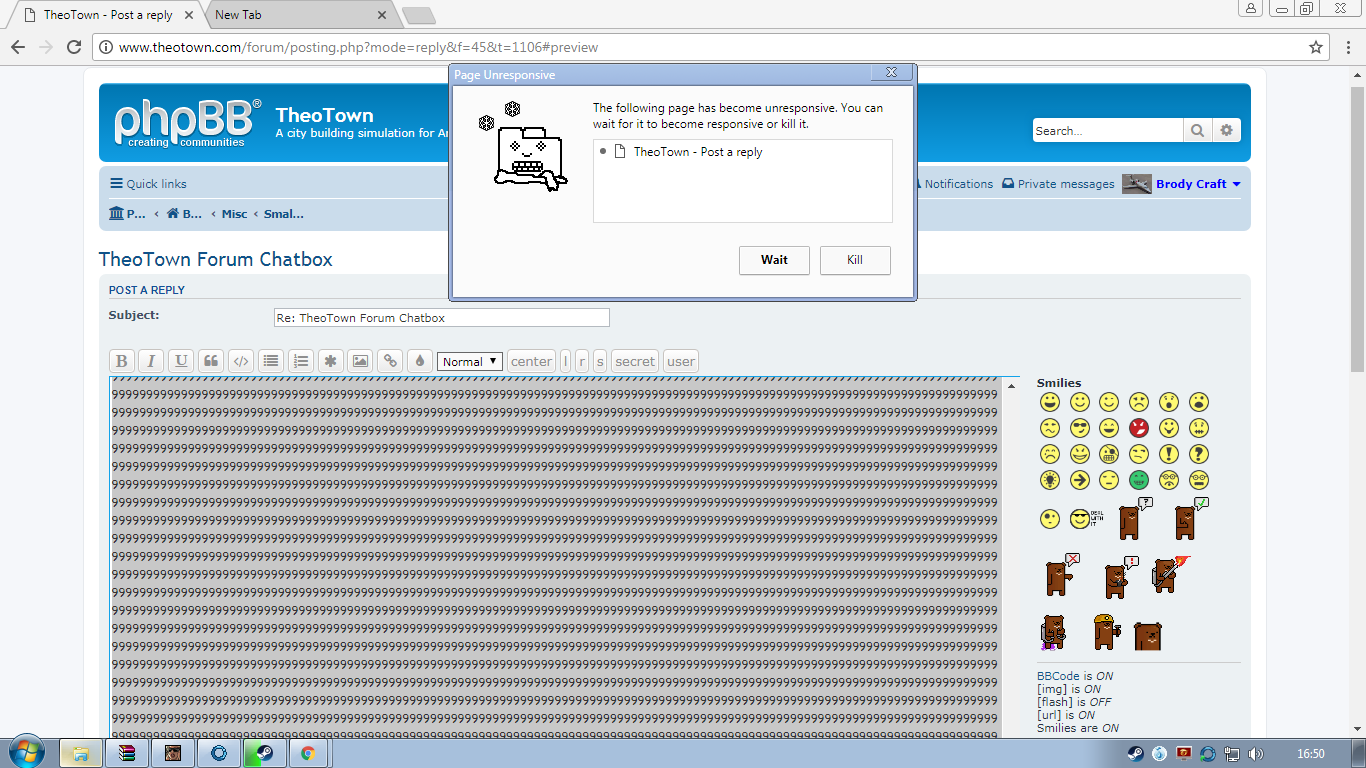Open Private messages link
This screenshot has height=768, width=1366.
coord(1058,184)
